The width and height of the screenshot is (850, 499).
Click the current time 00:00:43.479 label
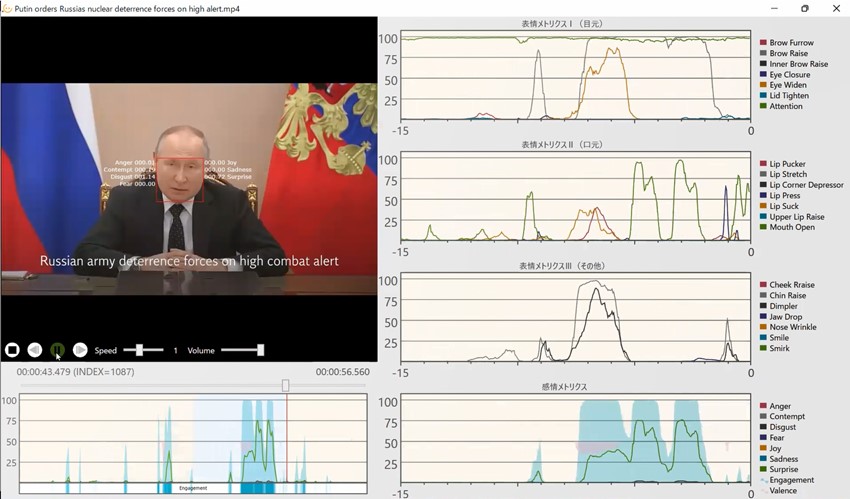tap(75, 372)
